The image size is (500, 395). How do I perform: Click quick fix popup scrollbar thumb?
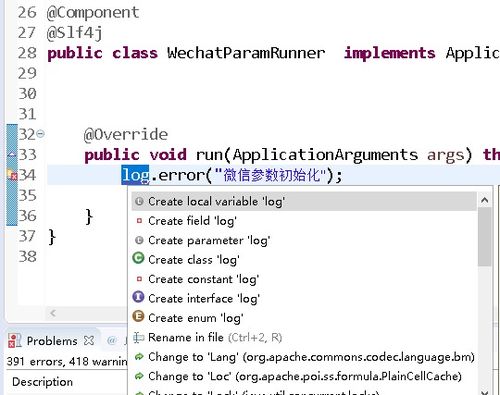point(485,237)
